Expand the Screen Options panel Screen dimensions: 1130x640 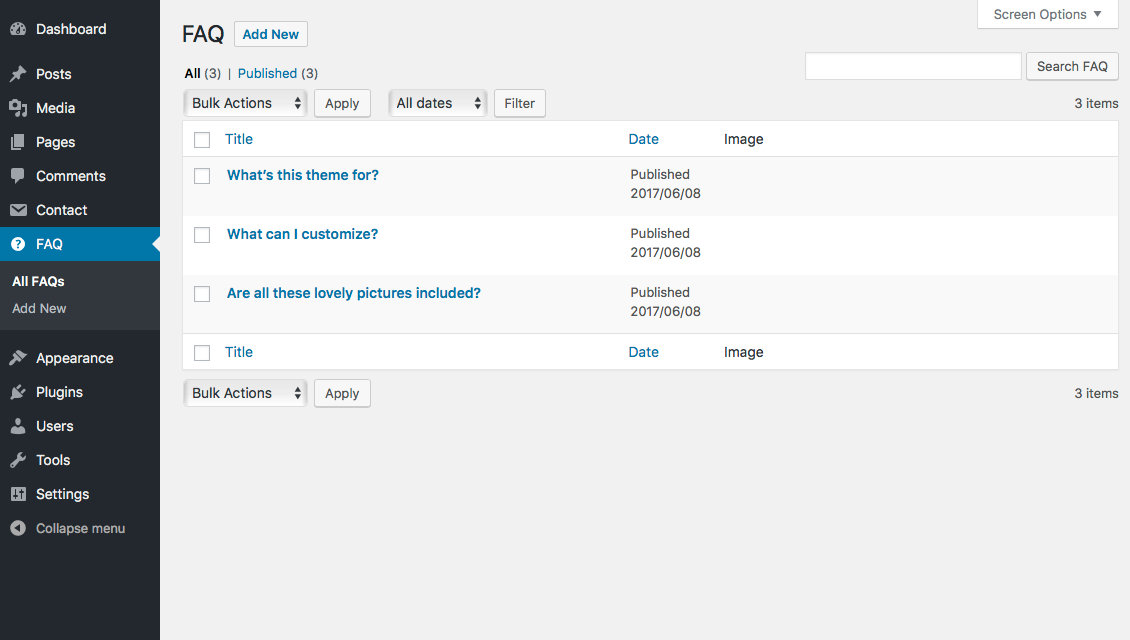pyautogui.click(x=1047, y=14)
